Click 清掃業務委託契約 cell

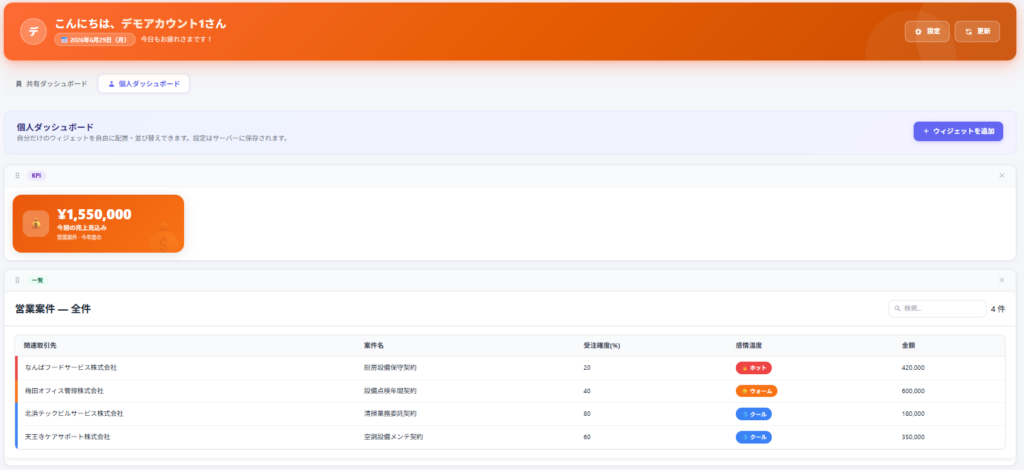pyautogui.click(x=390, y=413)
